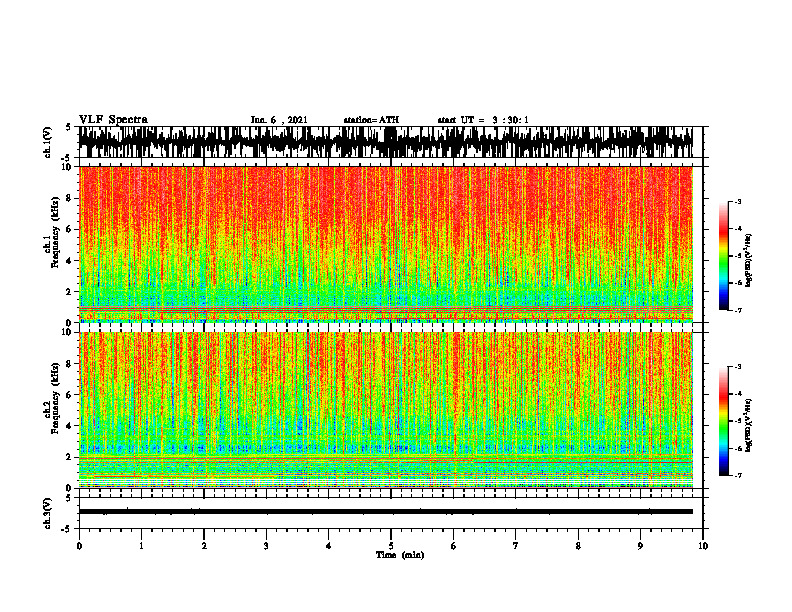Select the "start UT = 3 :30: 1" text
792x612 pixels.
coord(483,120)
